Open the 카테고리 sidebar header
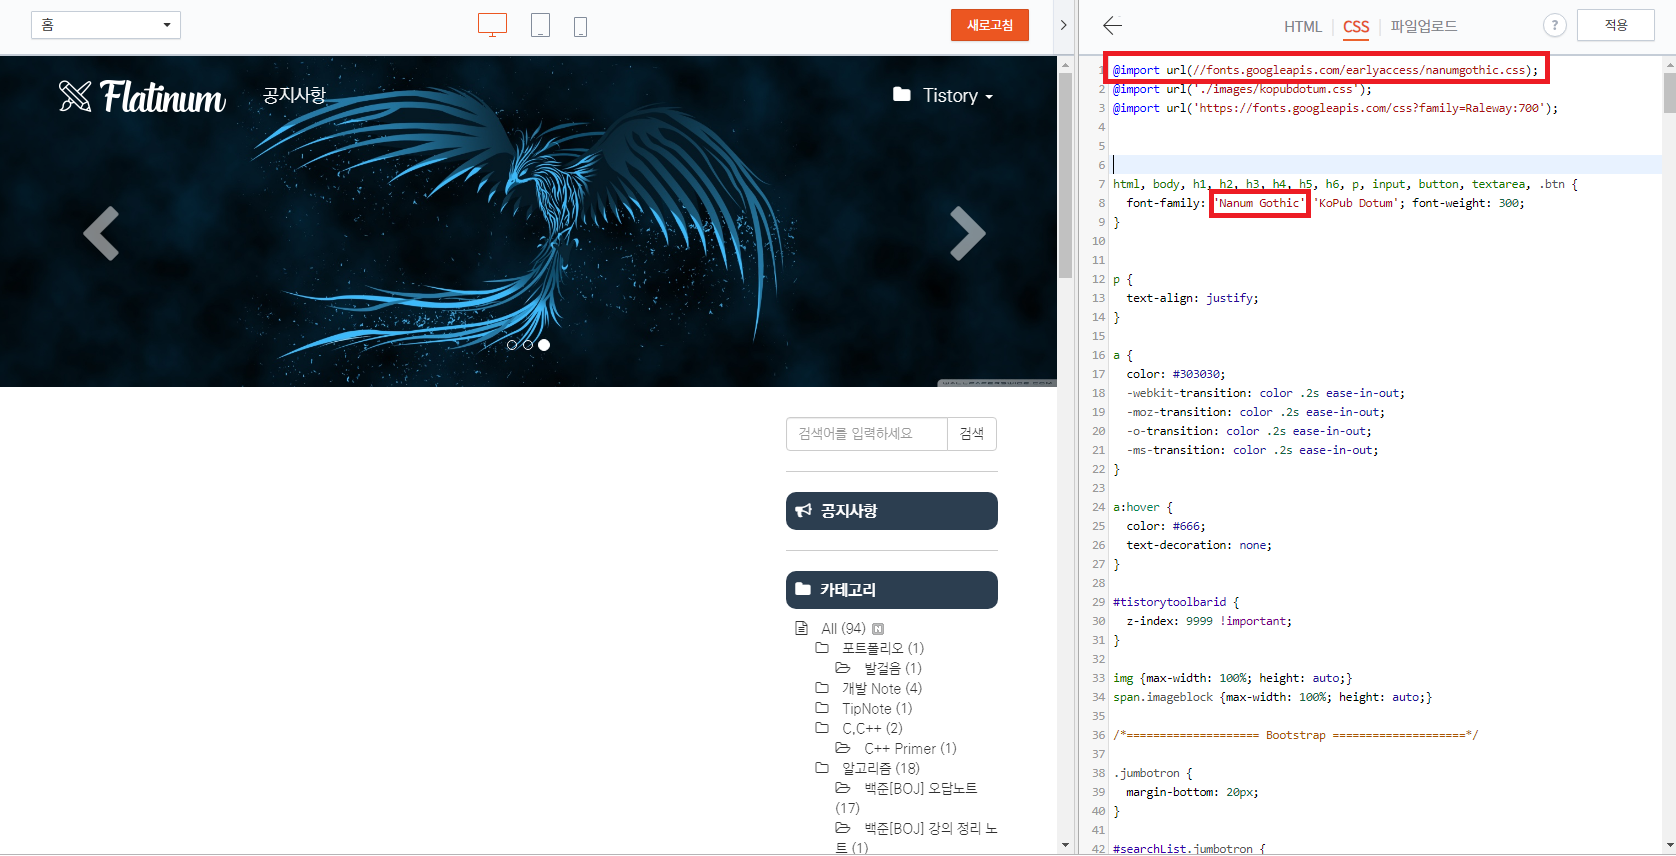Image resolution: width=1676 pixels, height=856 pixels. pos(892,590)
